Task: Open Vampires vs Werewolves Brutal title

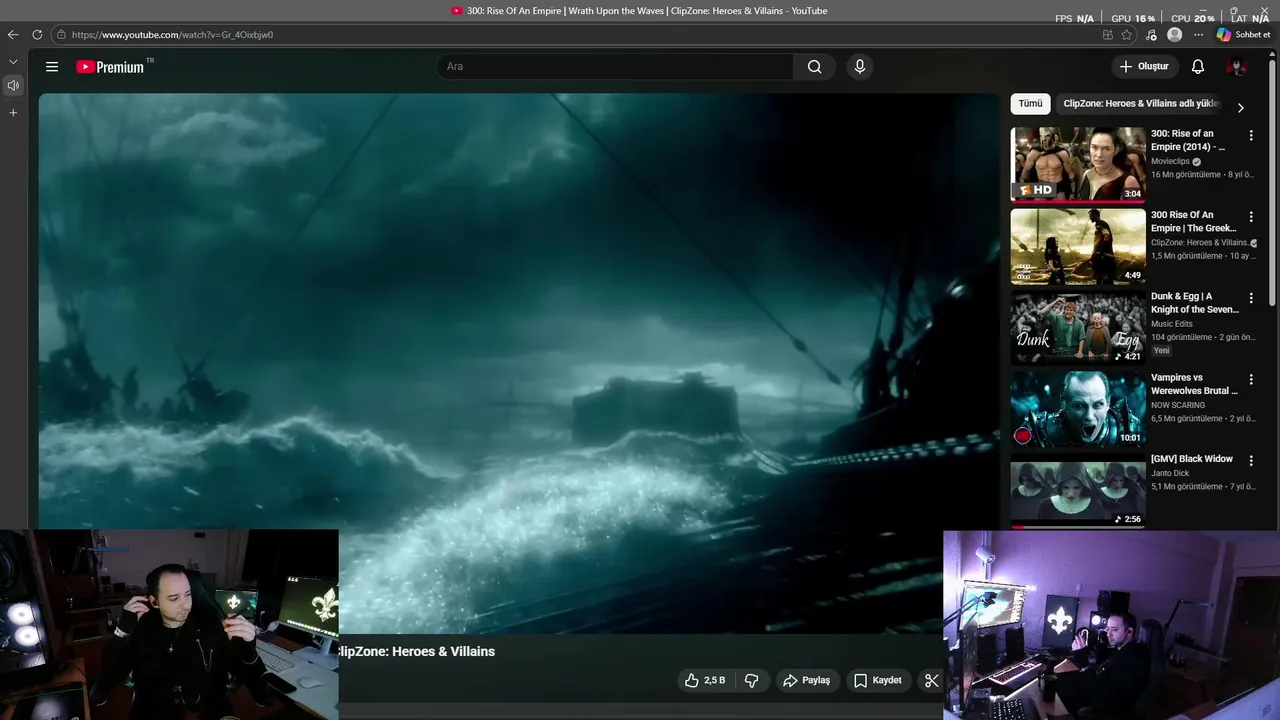Action: coord(1194,384)
